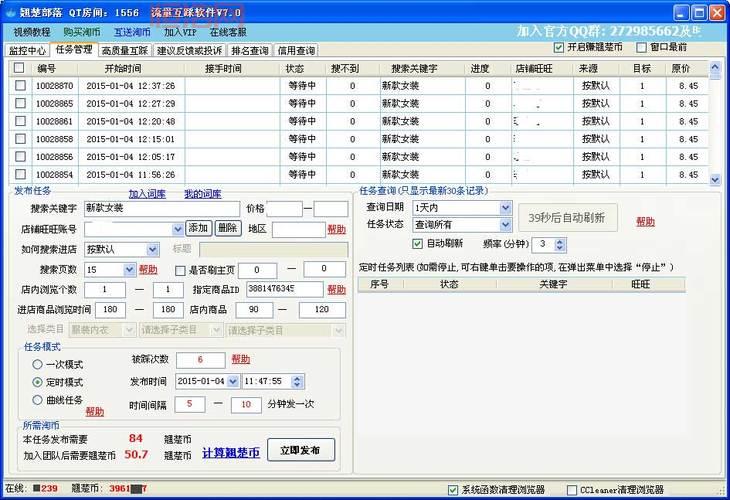Viewport: 730px width, 500px height.
Task: Open the 信用查询 tab
Action: (x=297, y=50)
